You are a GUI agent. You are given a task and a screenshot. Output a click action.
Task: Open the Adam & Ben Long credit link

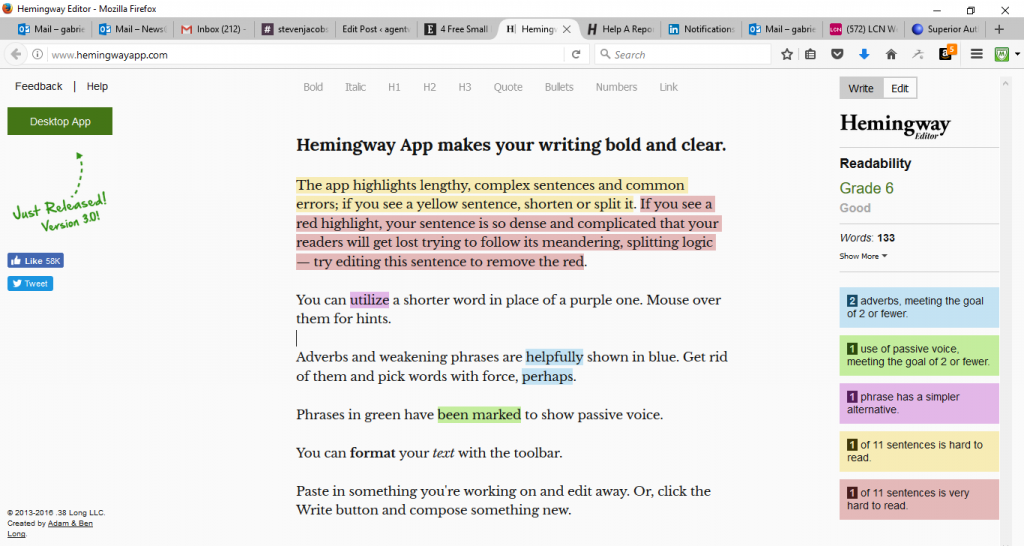coord(50,528)
